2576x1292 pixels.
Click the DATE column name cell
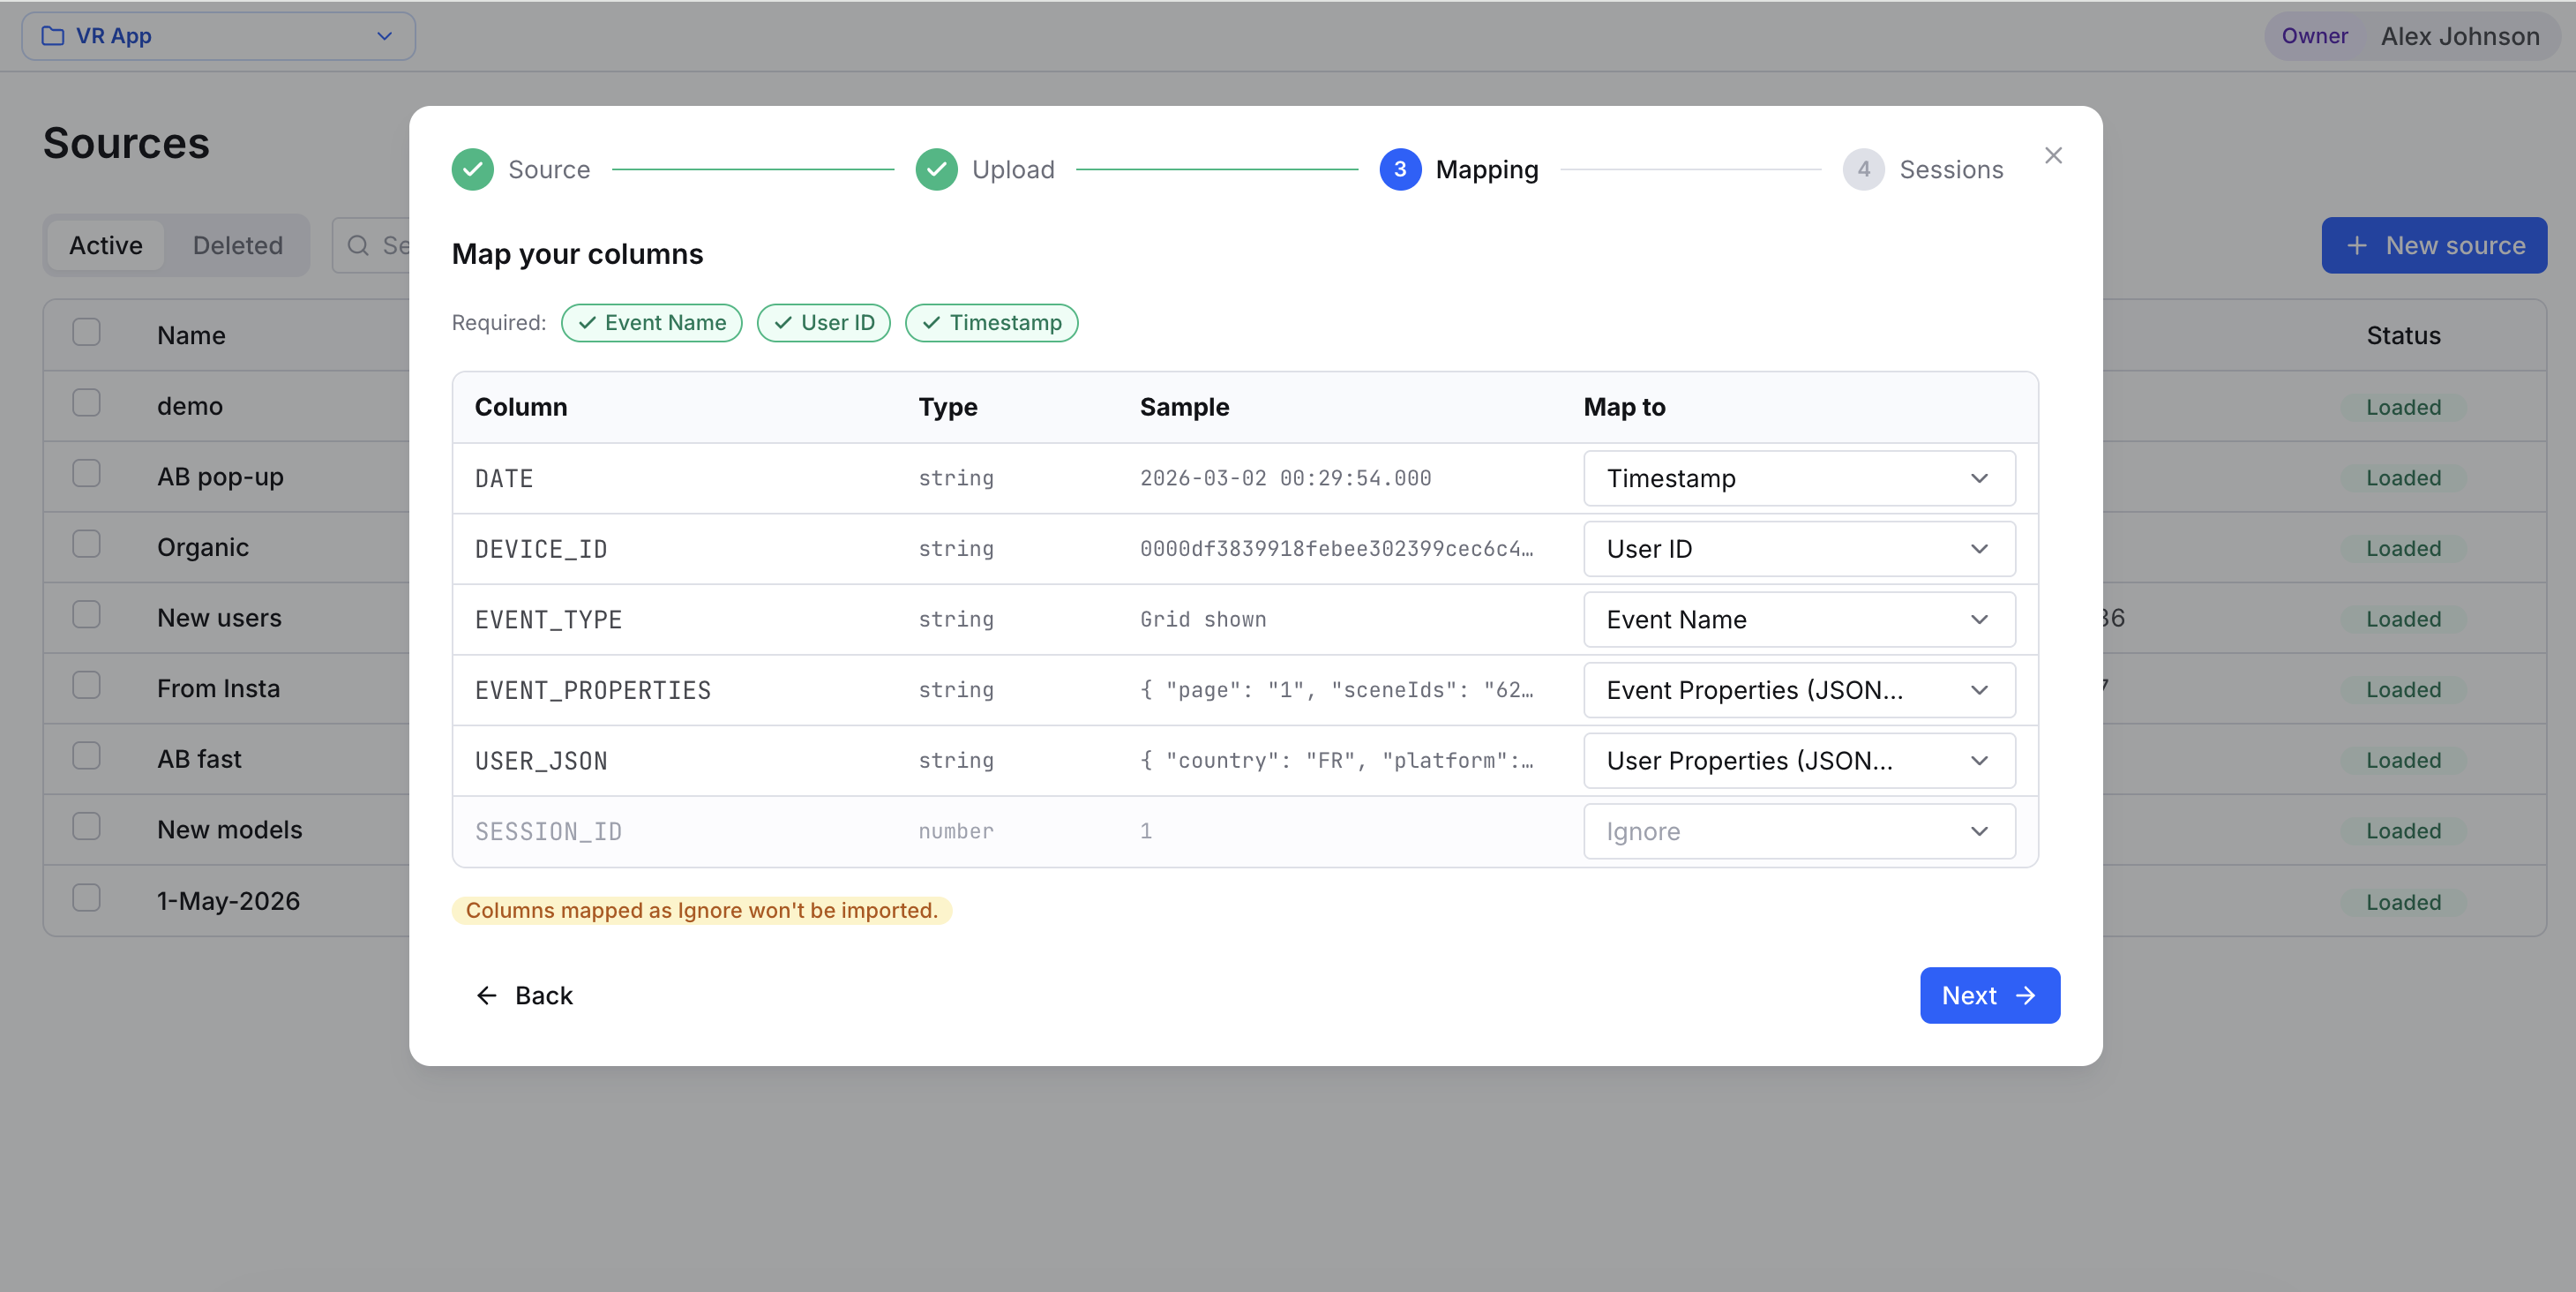(x=504, y=478)
